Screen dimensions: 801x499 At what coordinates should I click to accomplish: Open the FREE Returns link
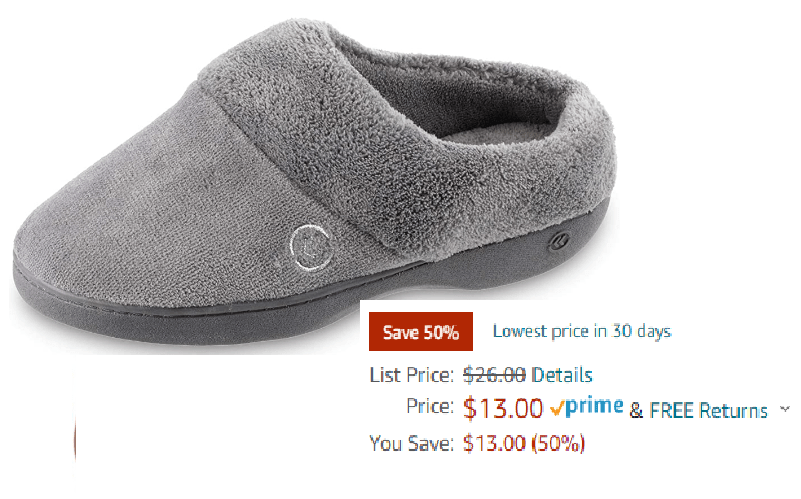coord(709,411)
